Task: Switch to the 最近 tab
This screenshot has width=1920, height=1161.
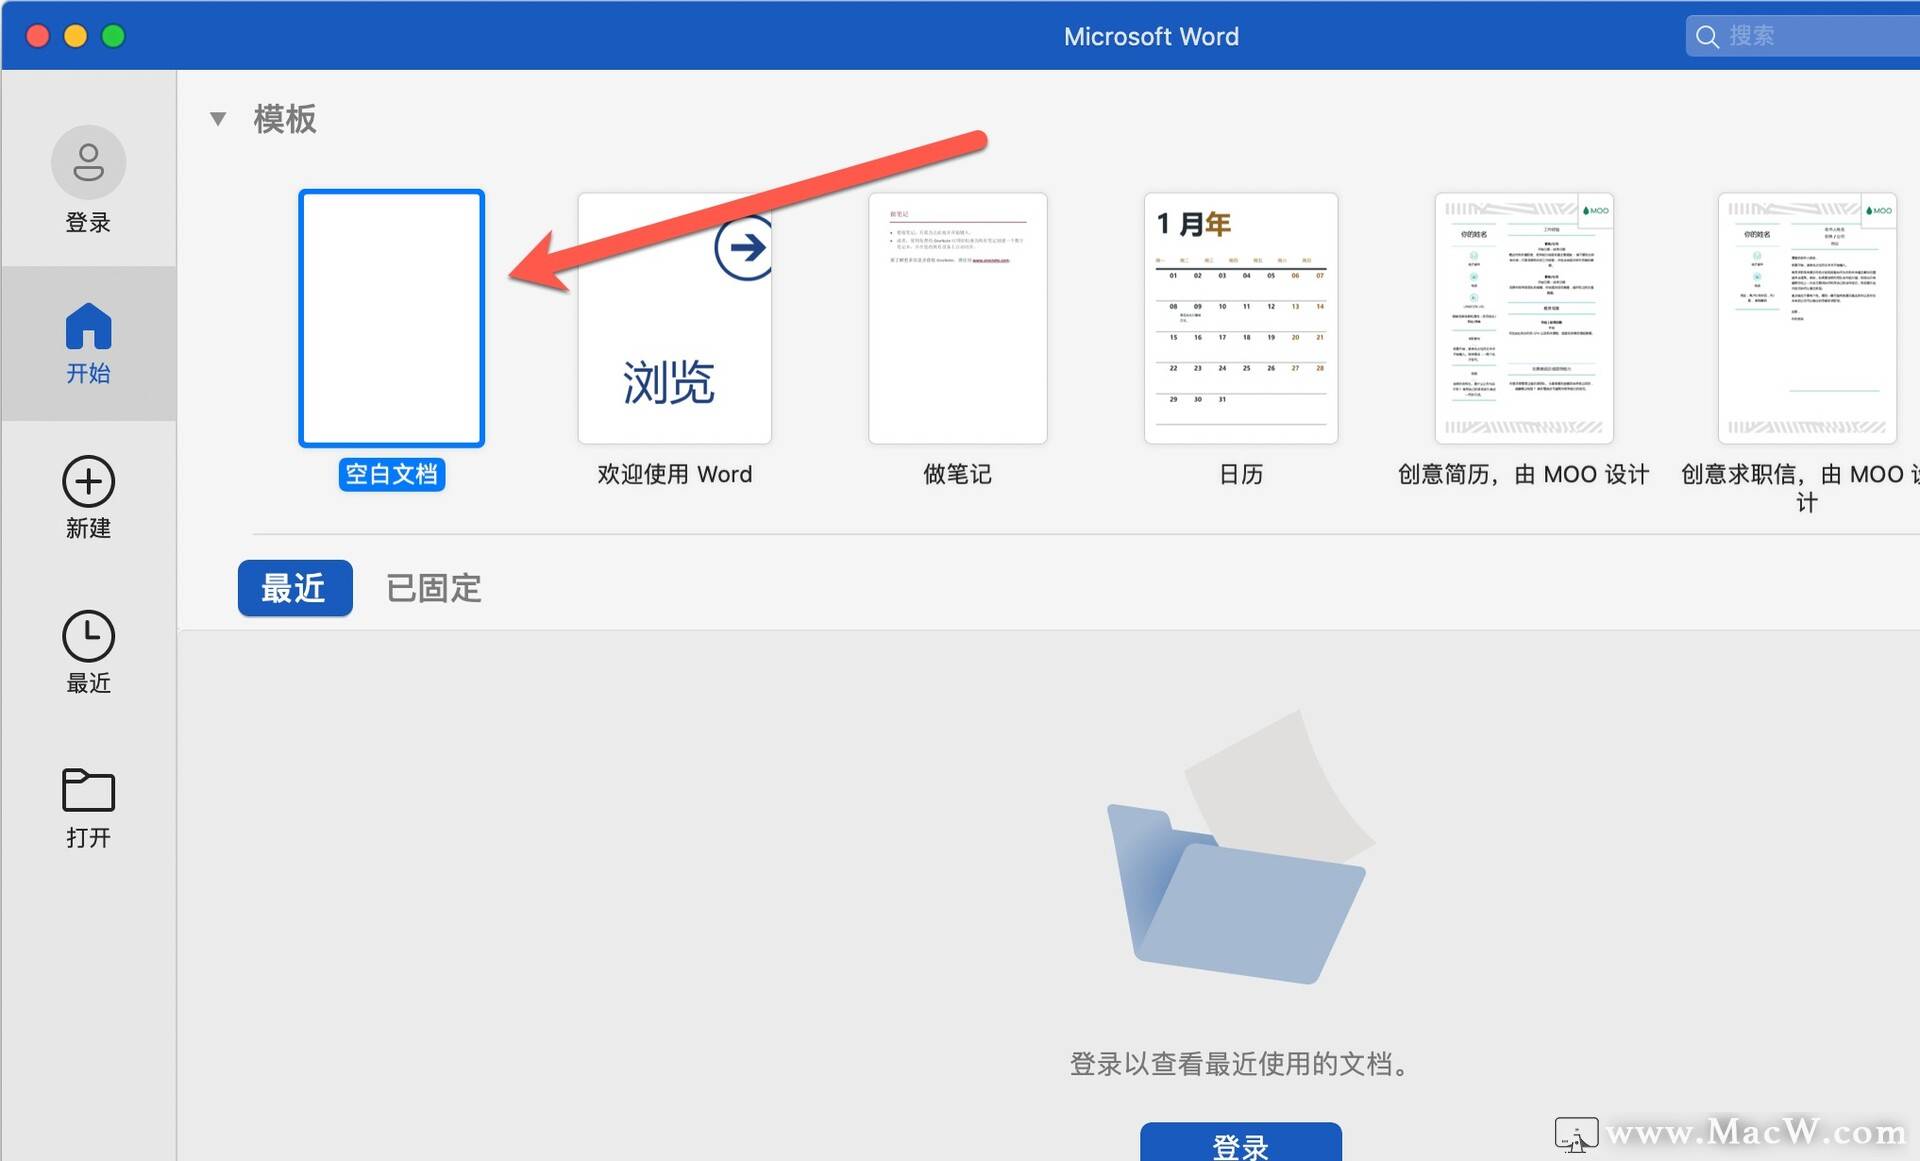Action: pyautogui.click(x=295, y=588)
